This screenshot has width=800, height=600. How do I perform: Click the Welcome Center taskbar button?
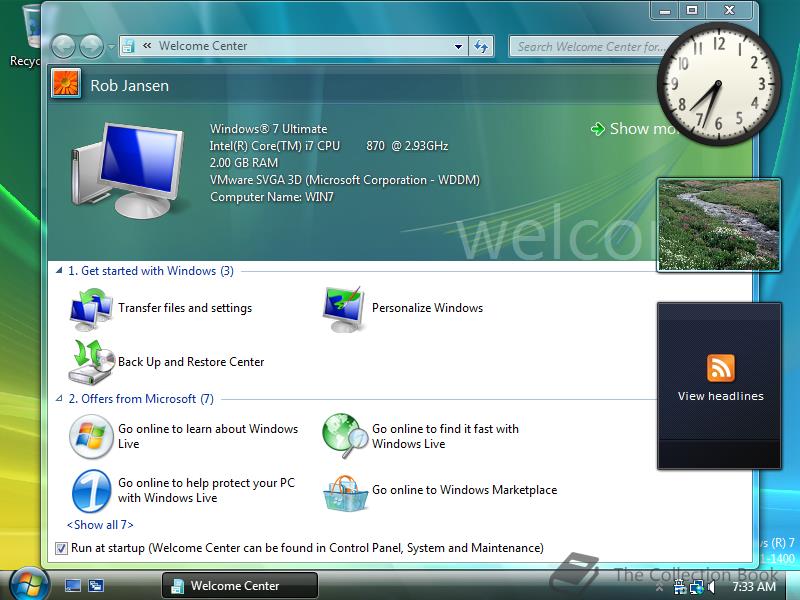(x=240, y=585)
